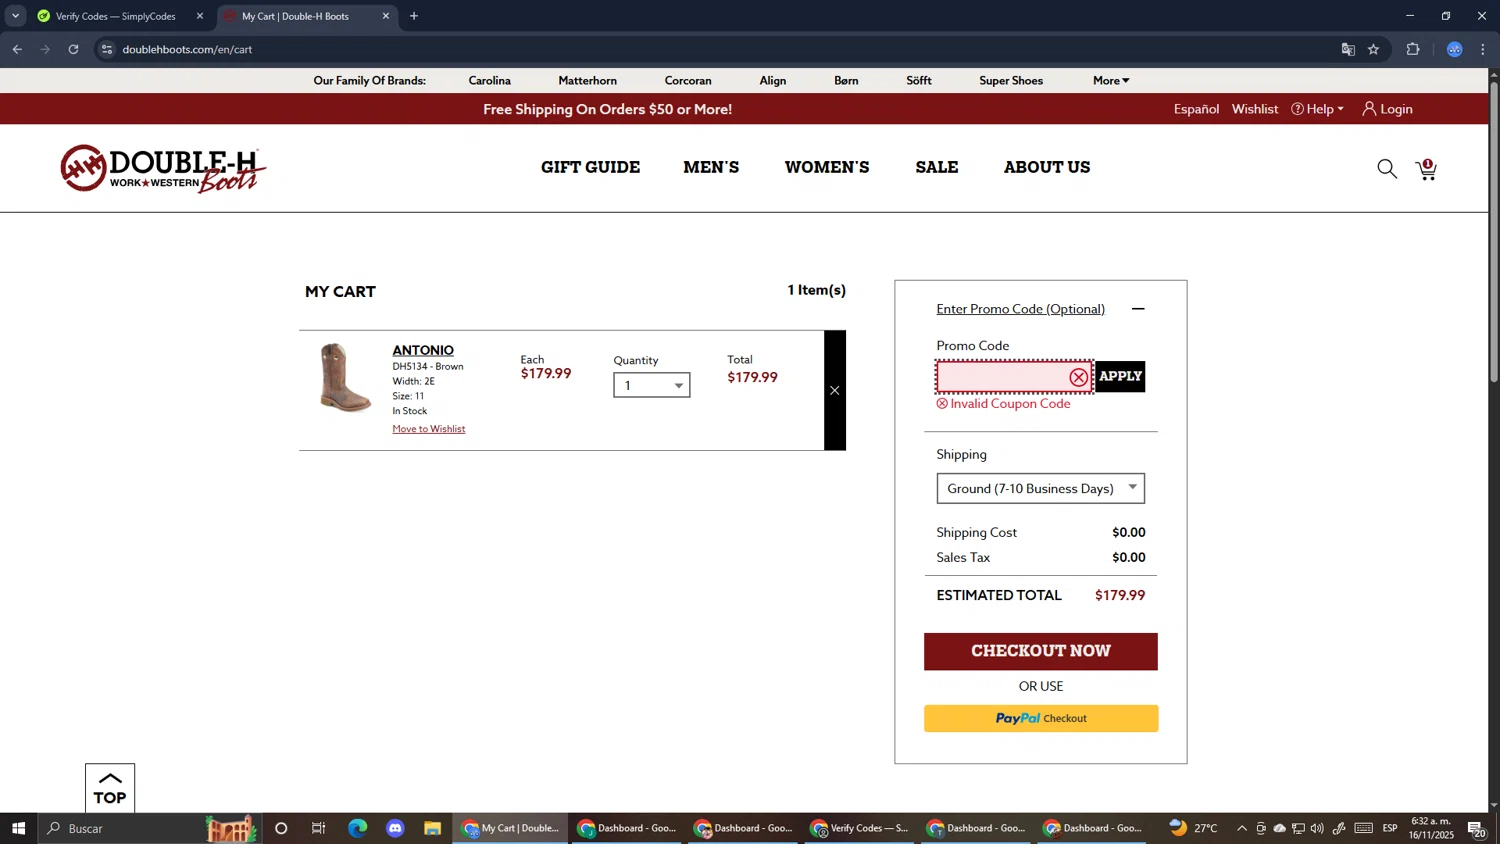Open the Google Translate icon in address bar
Screen dimensions: 1500x844
[1348, 49]
